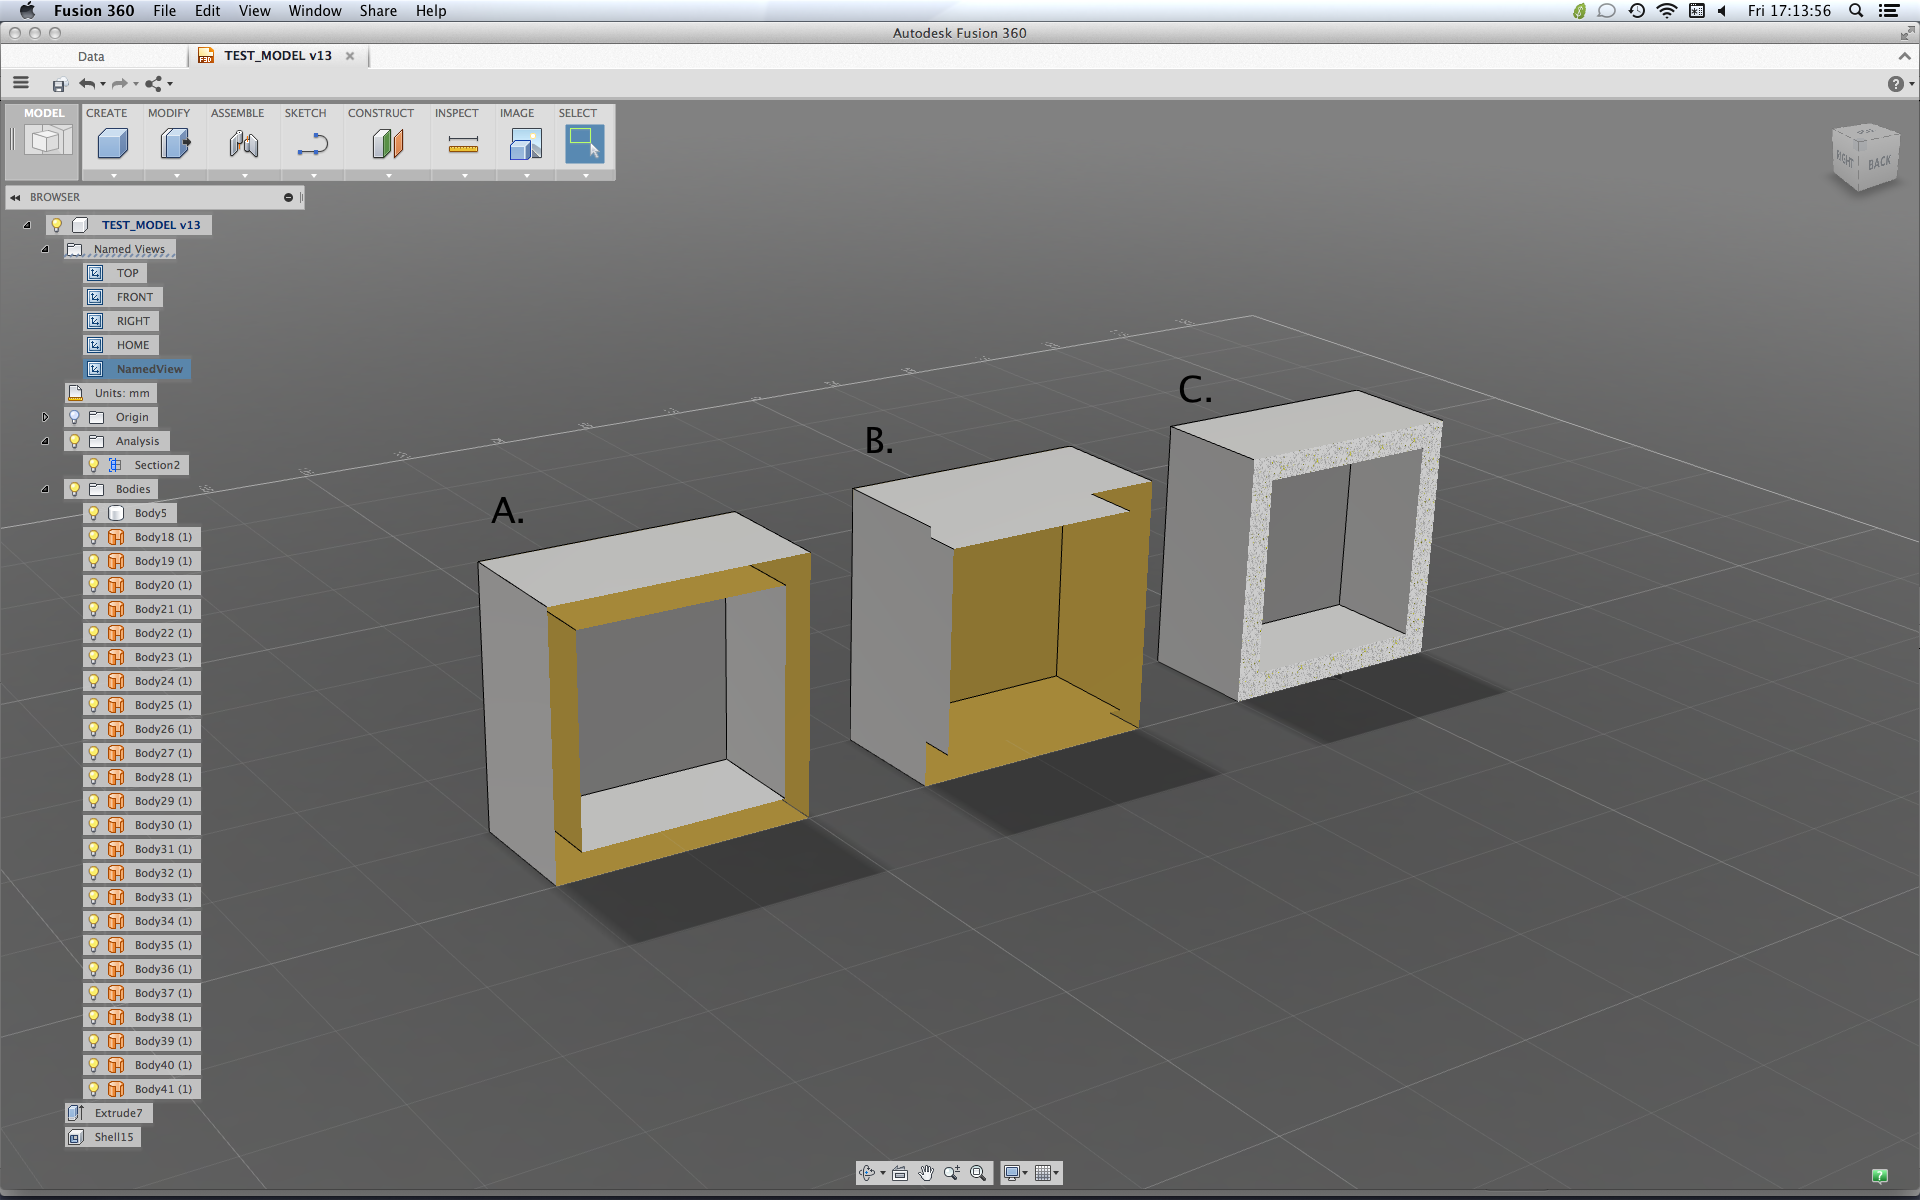The height and width of the screenshot is (1200, 1920).
Task: Click the Zoom tool icon
Action: 951,1173
